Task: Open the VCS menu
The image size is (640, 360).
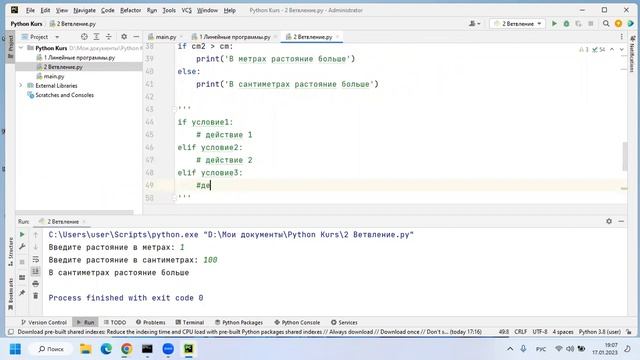Action: (186, 10)
